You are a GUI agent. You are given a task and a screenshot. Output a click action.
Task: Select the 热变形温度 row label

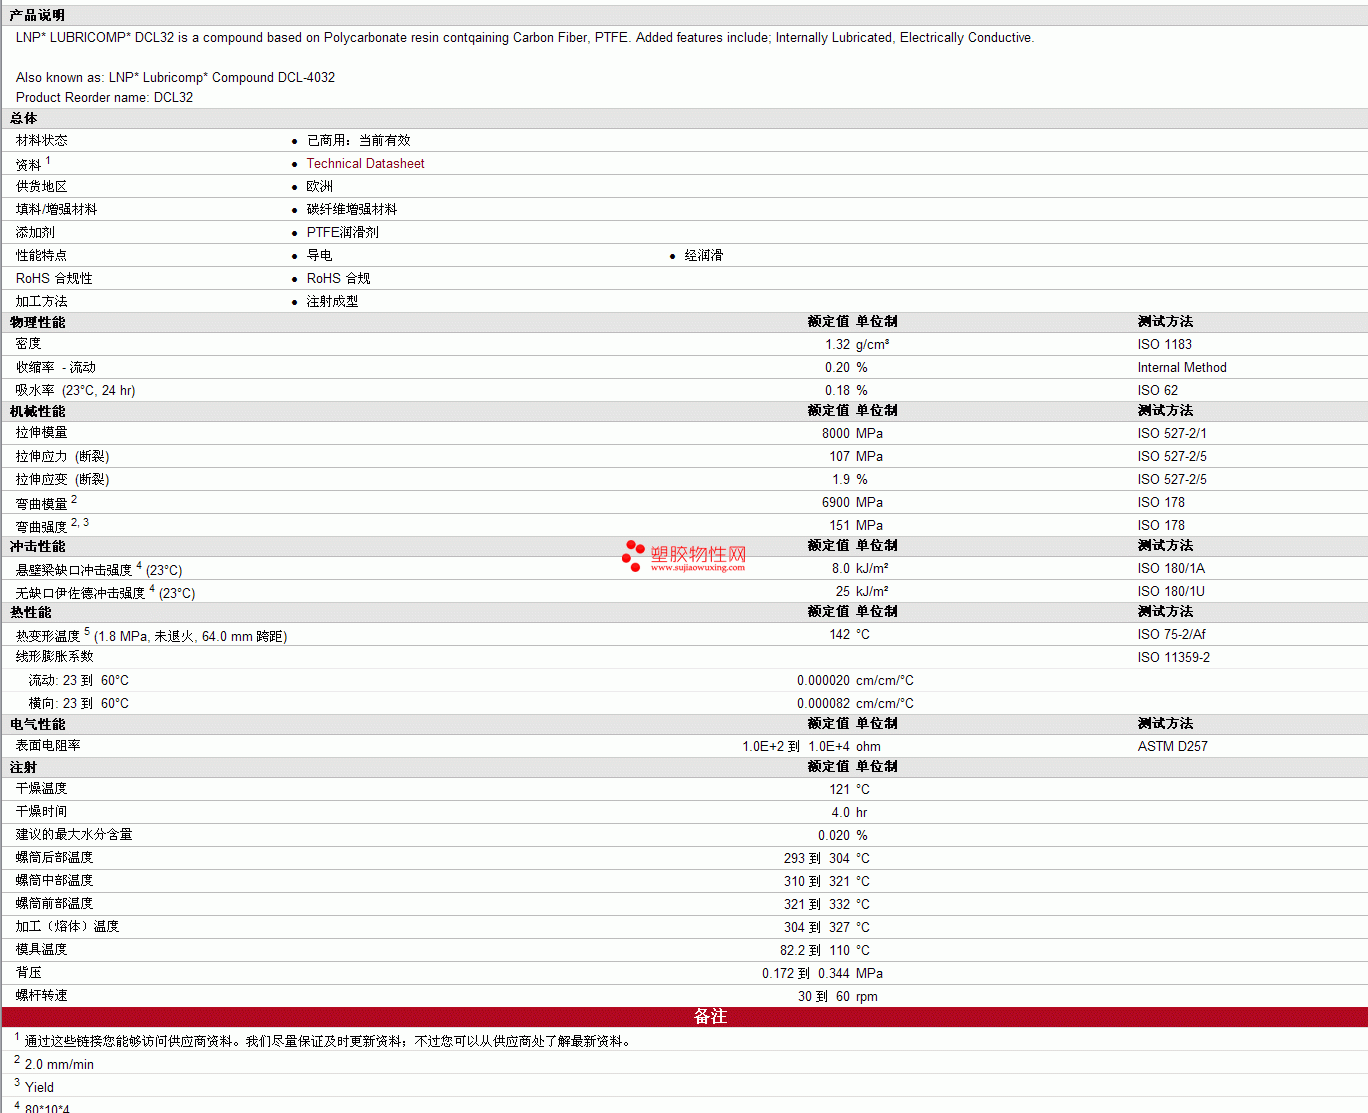[151, 635]
